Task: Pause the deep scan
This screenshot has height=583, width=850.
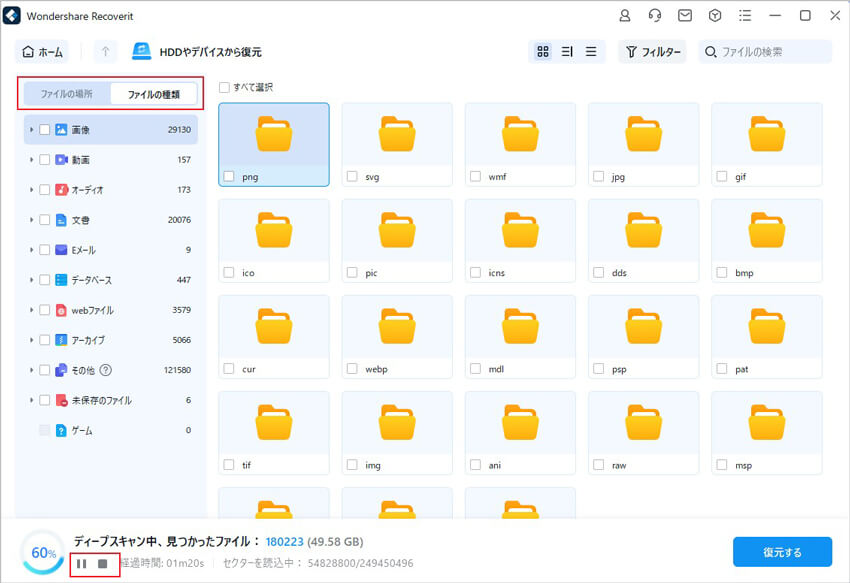Action: (82, 564)
